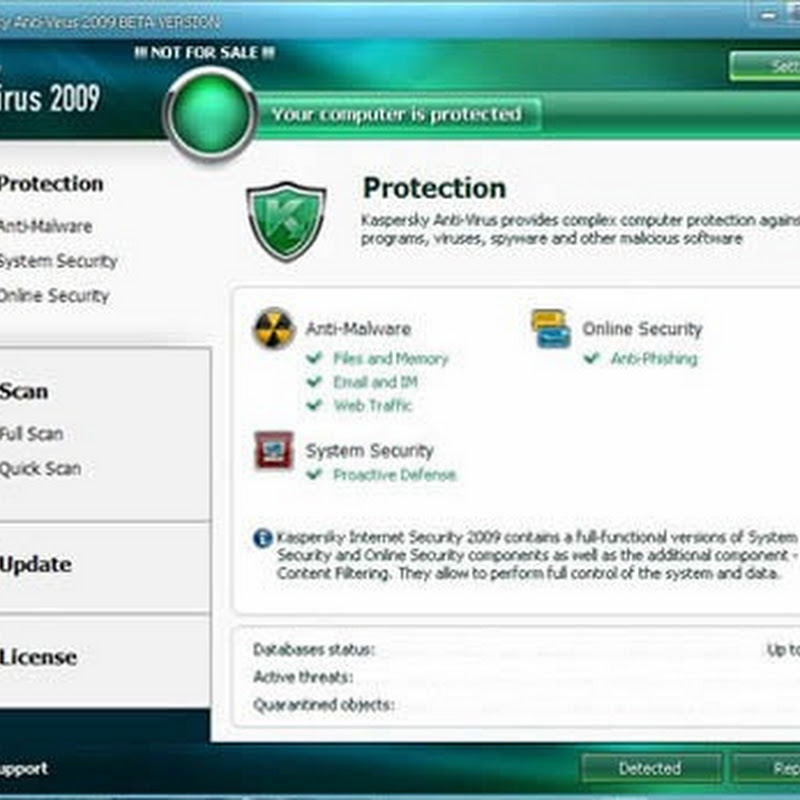This screenshot has width=800, height=800.
Task: Click the checkmark beside Web Traffic
Action: point(314,405)
